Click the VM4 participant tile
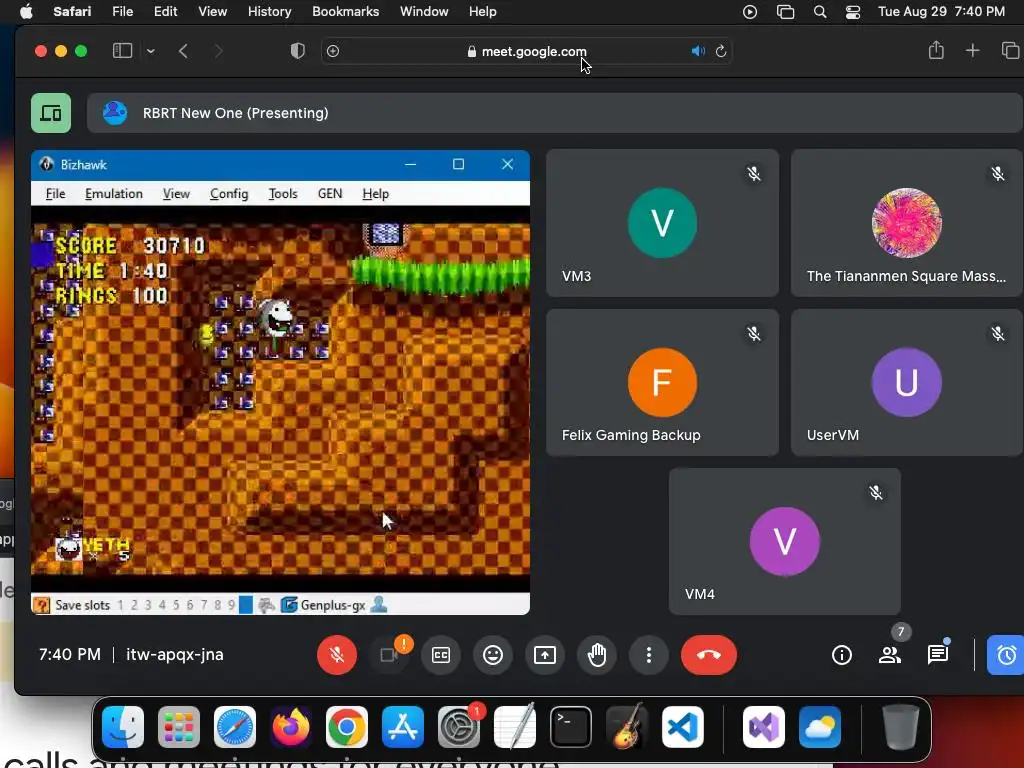1024x768 pixels. (784, 541)
